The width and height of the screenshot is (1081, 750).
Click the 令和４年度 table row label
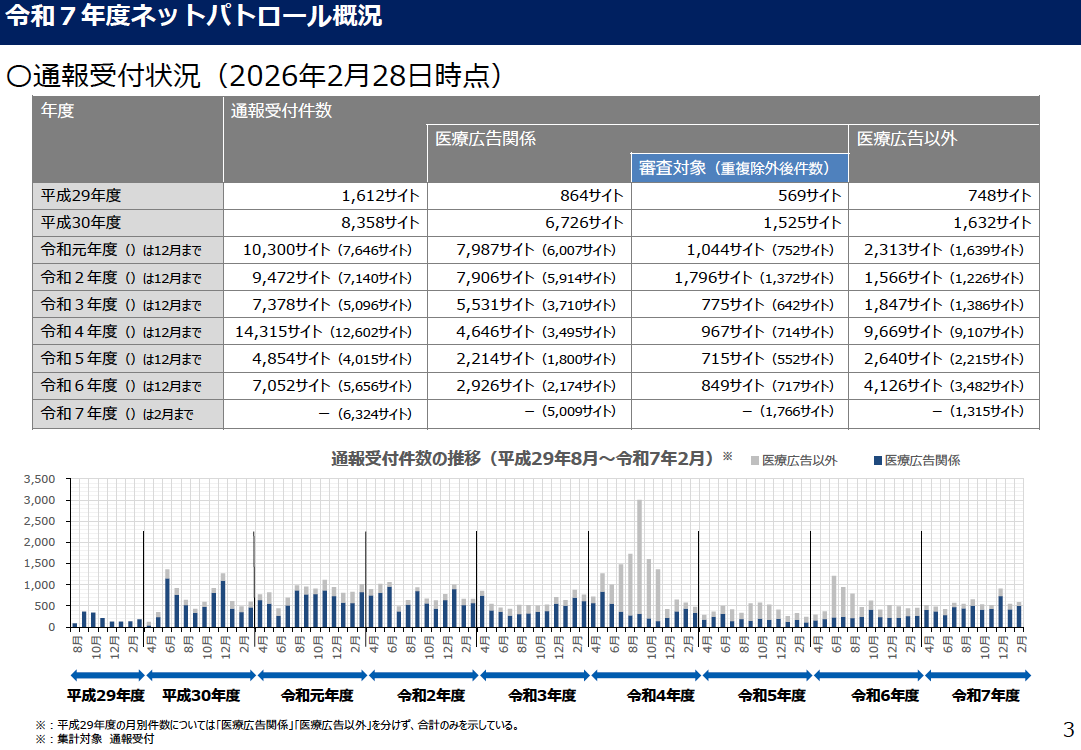[x=128, y=332]
